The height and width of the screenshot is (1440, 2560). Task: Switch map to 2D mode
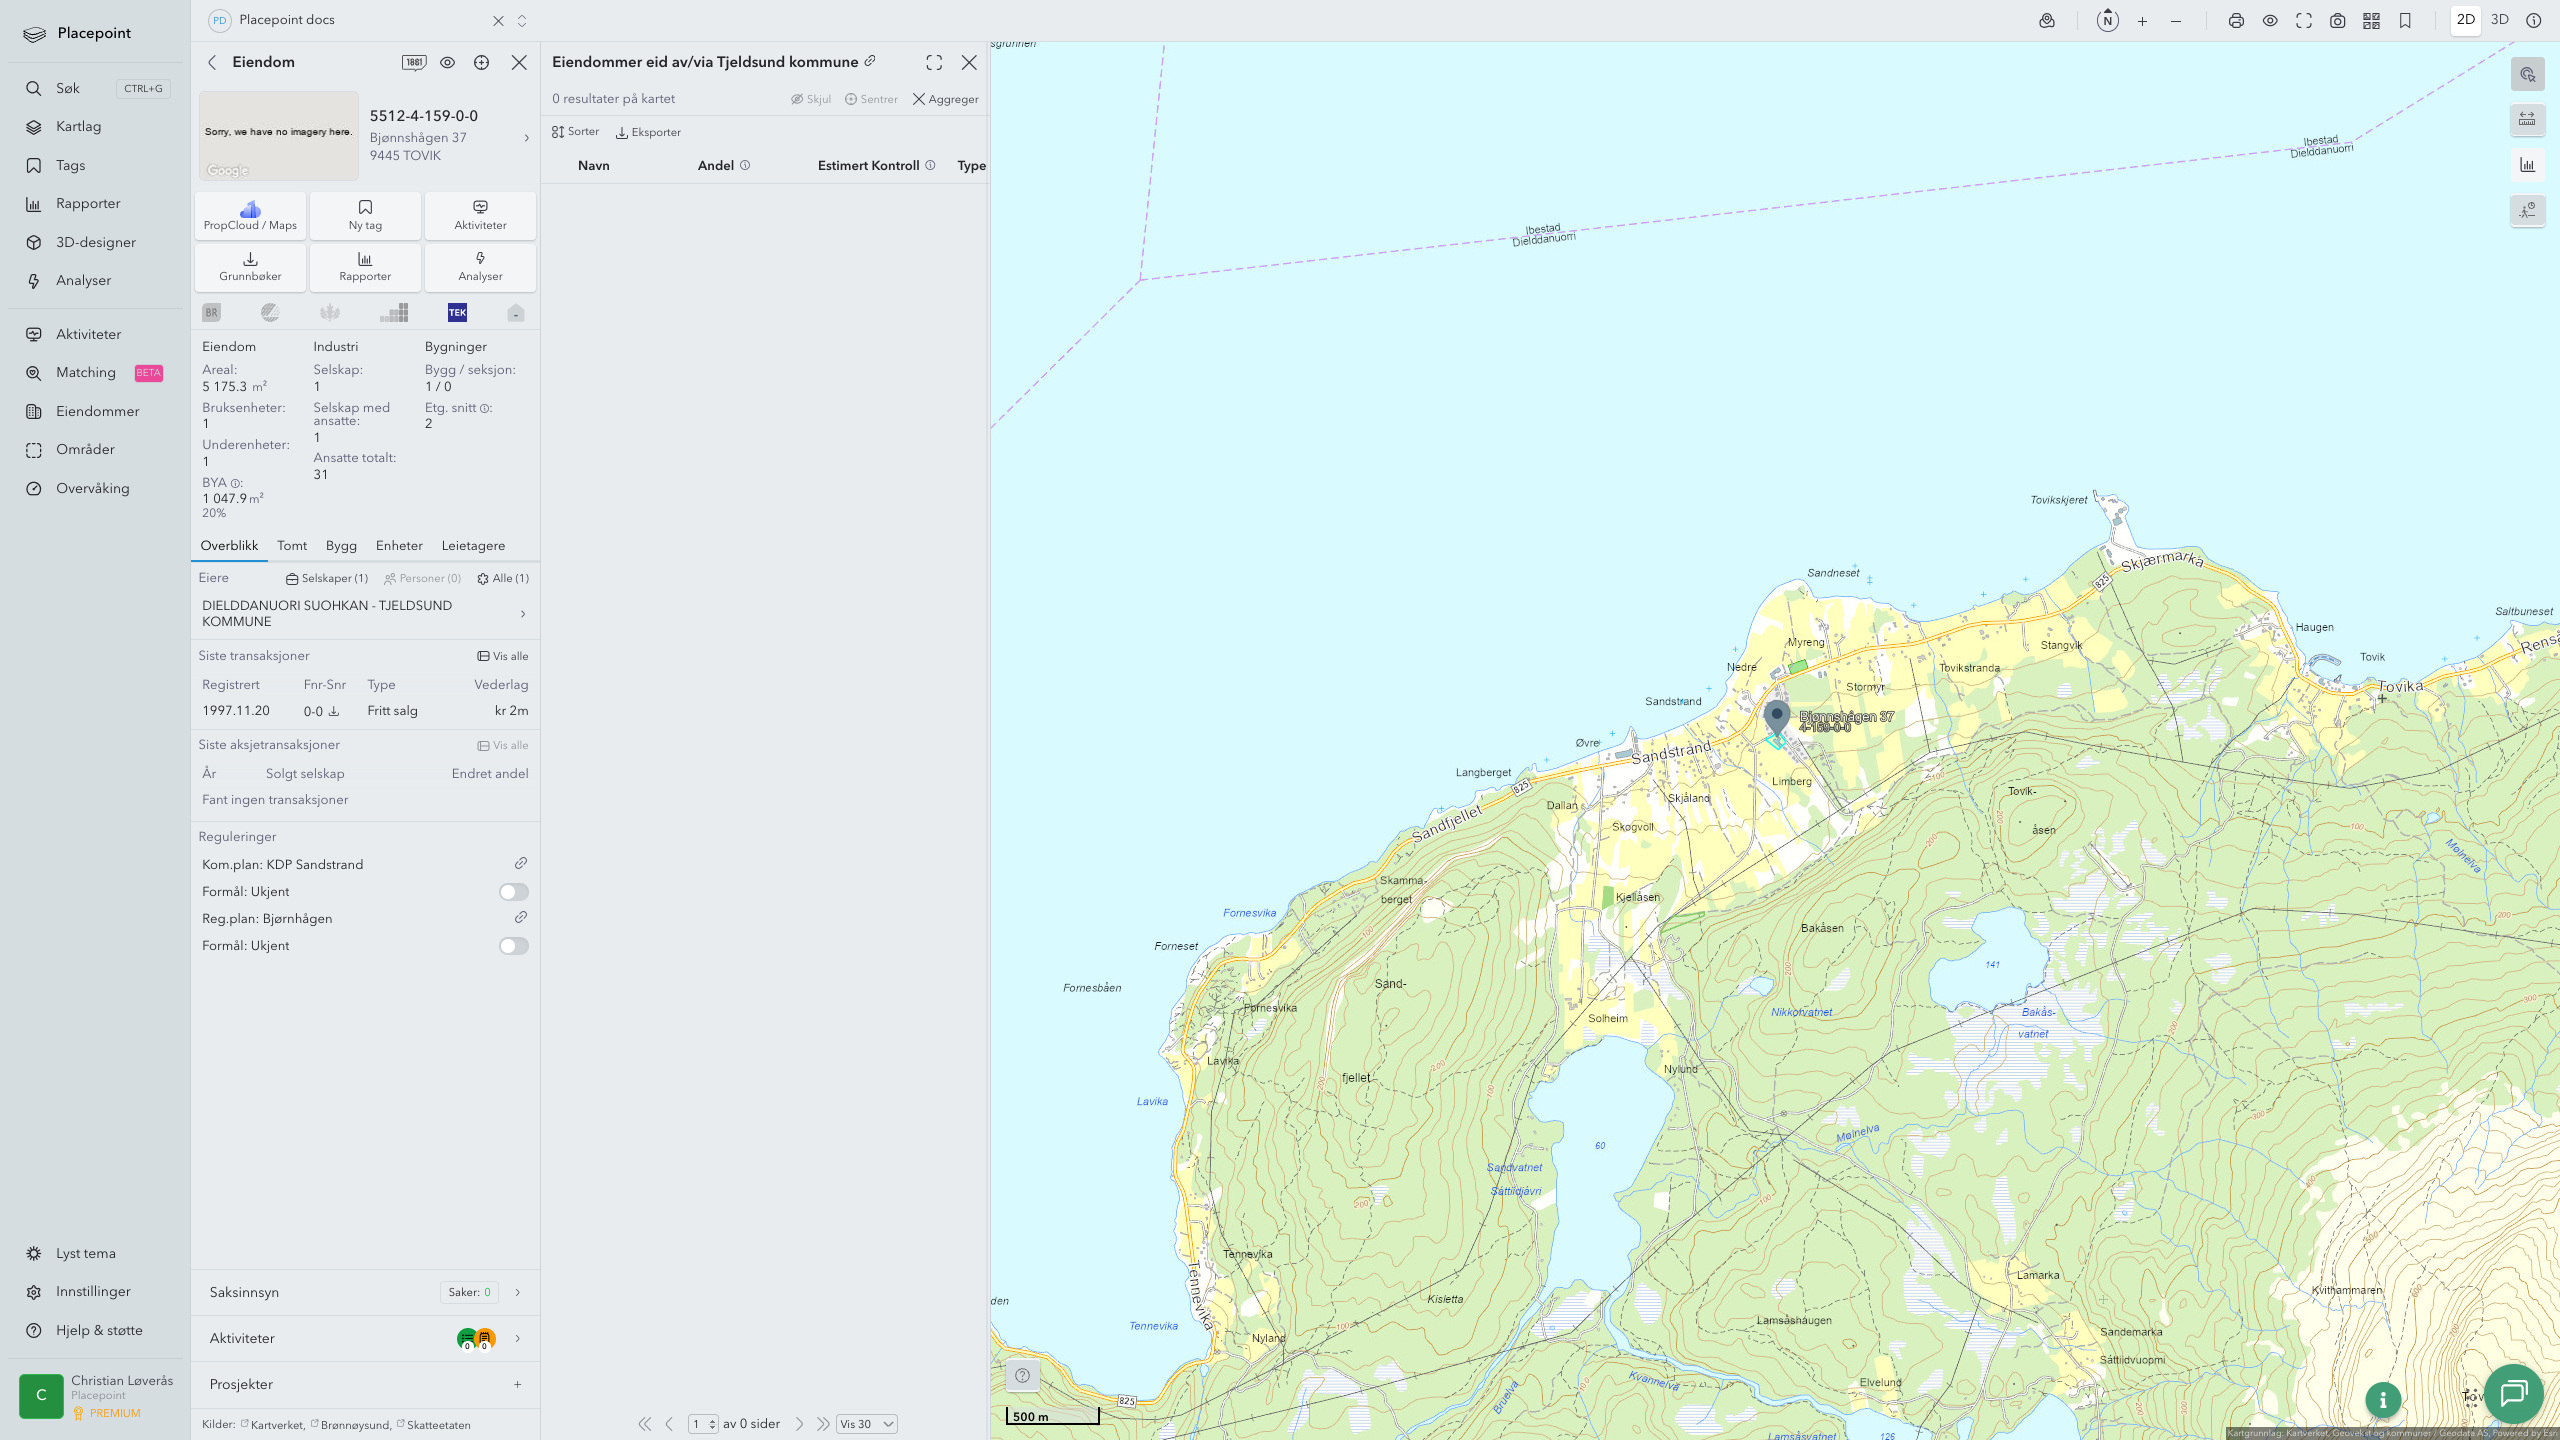(x=2466, y=20)
